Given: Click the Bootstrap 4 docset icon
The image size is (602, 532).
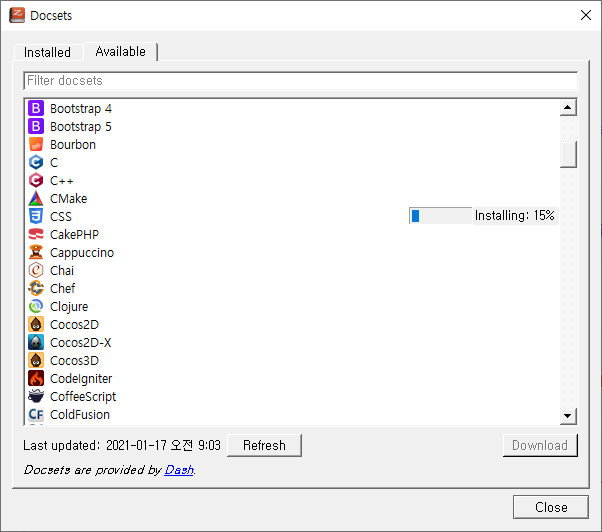Looking at the screenshot, I should 36,109.
